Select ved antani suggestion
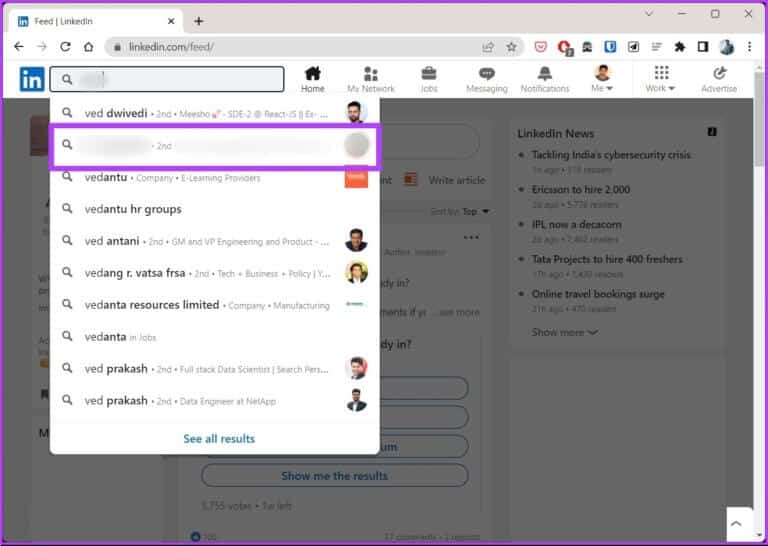The width and height of the screenshot is (768, 546). [215, 241]
